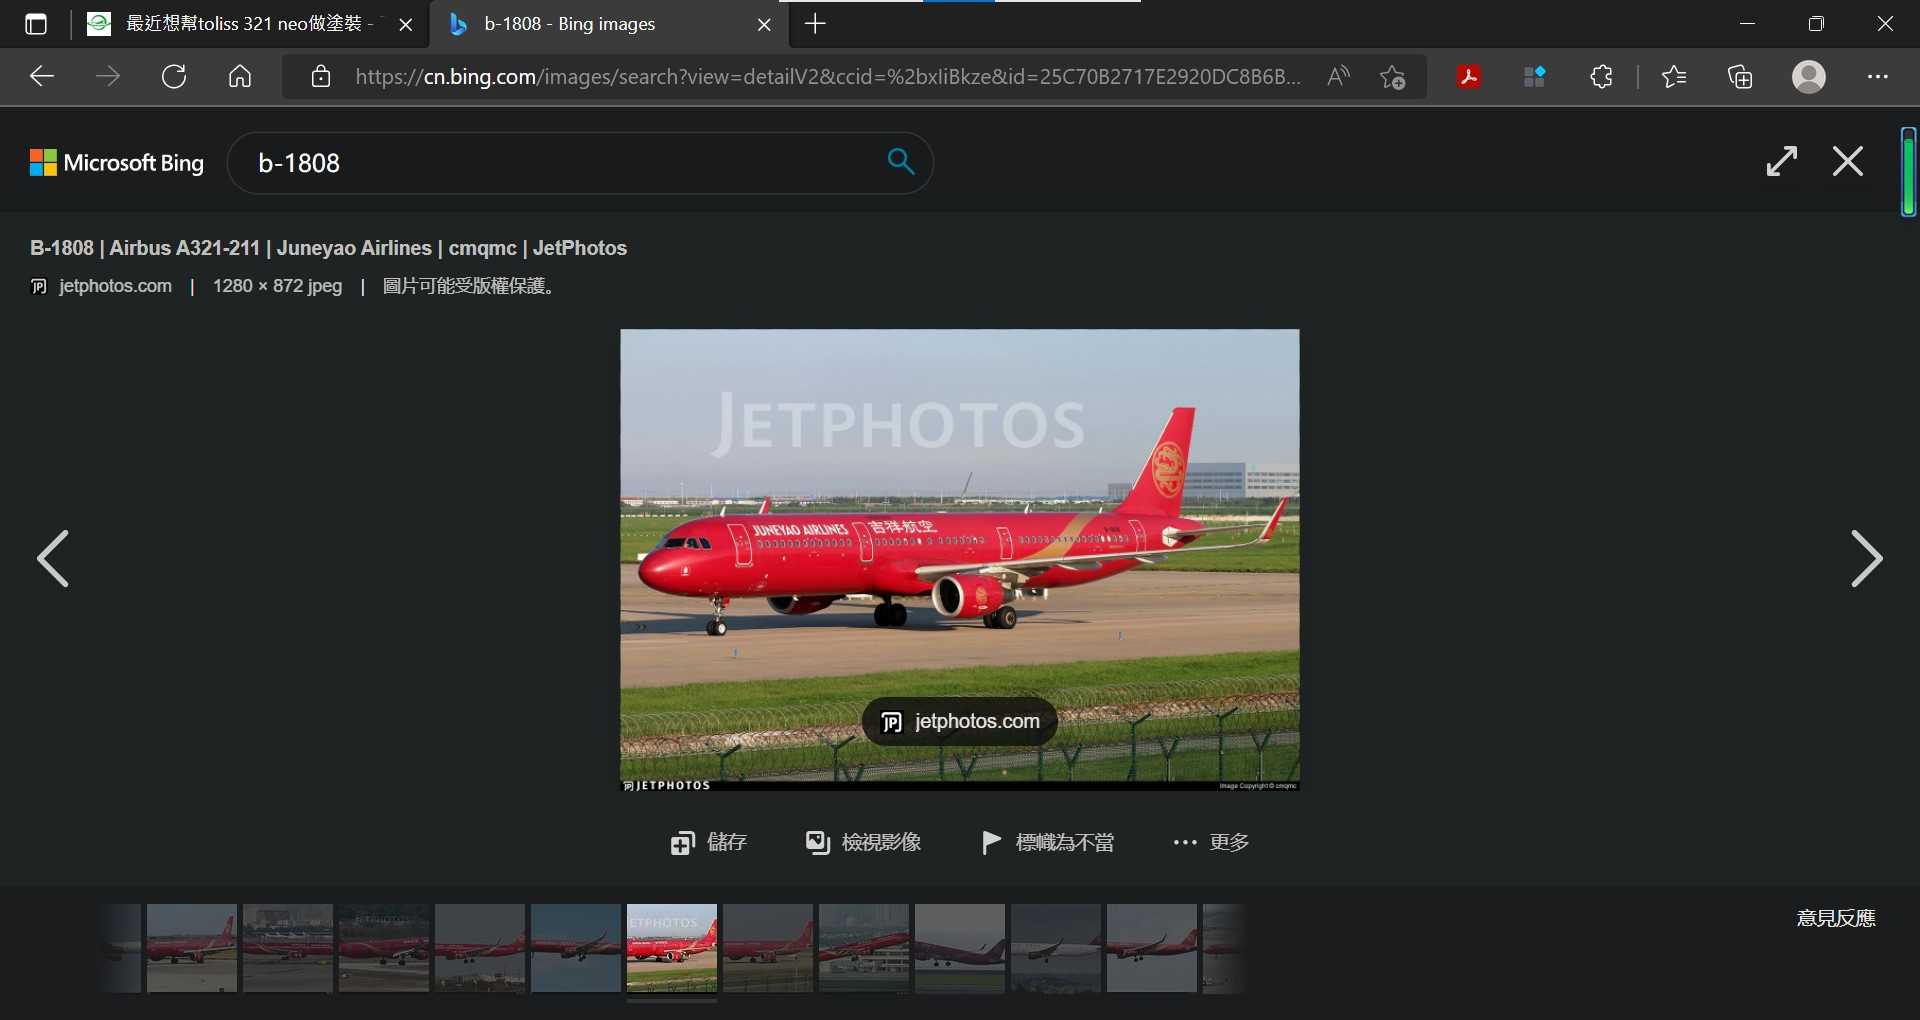Go to Microsoft Bing home logo
This screenshot has height=1020, width=1920.
pyautogui.click(x=117, y=163)
